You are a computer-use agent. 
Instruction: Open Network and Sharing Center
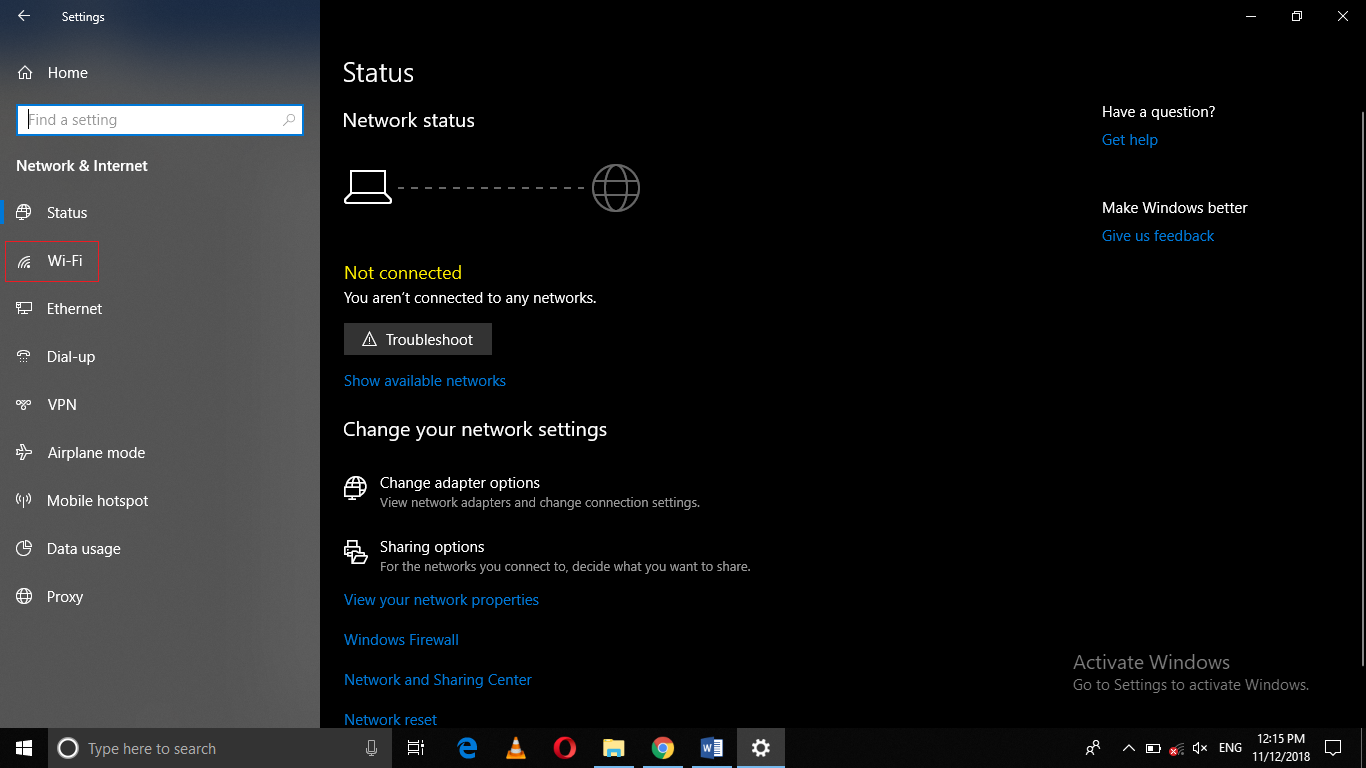coord(437,679)
